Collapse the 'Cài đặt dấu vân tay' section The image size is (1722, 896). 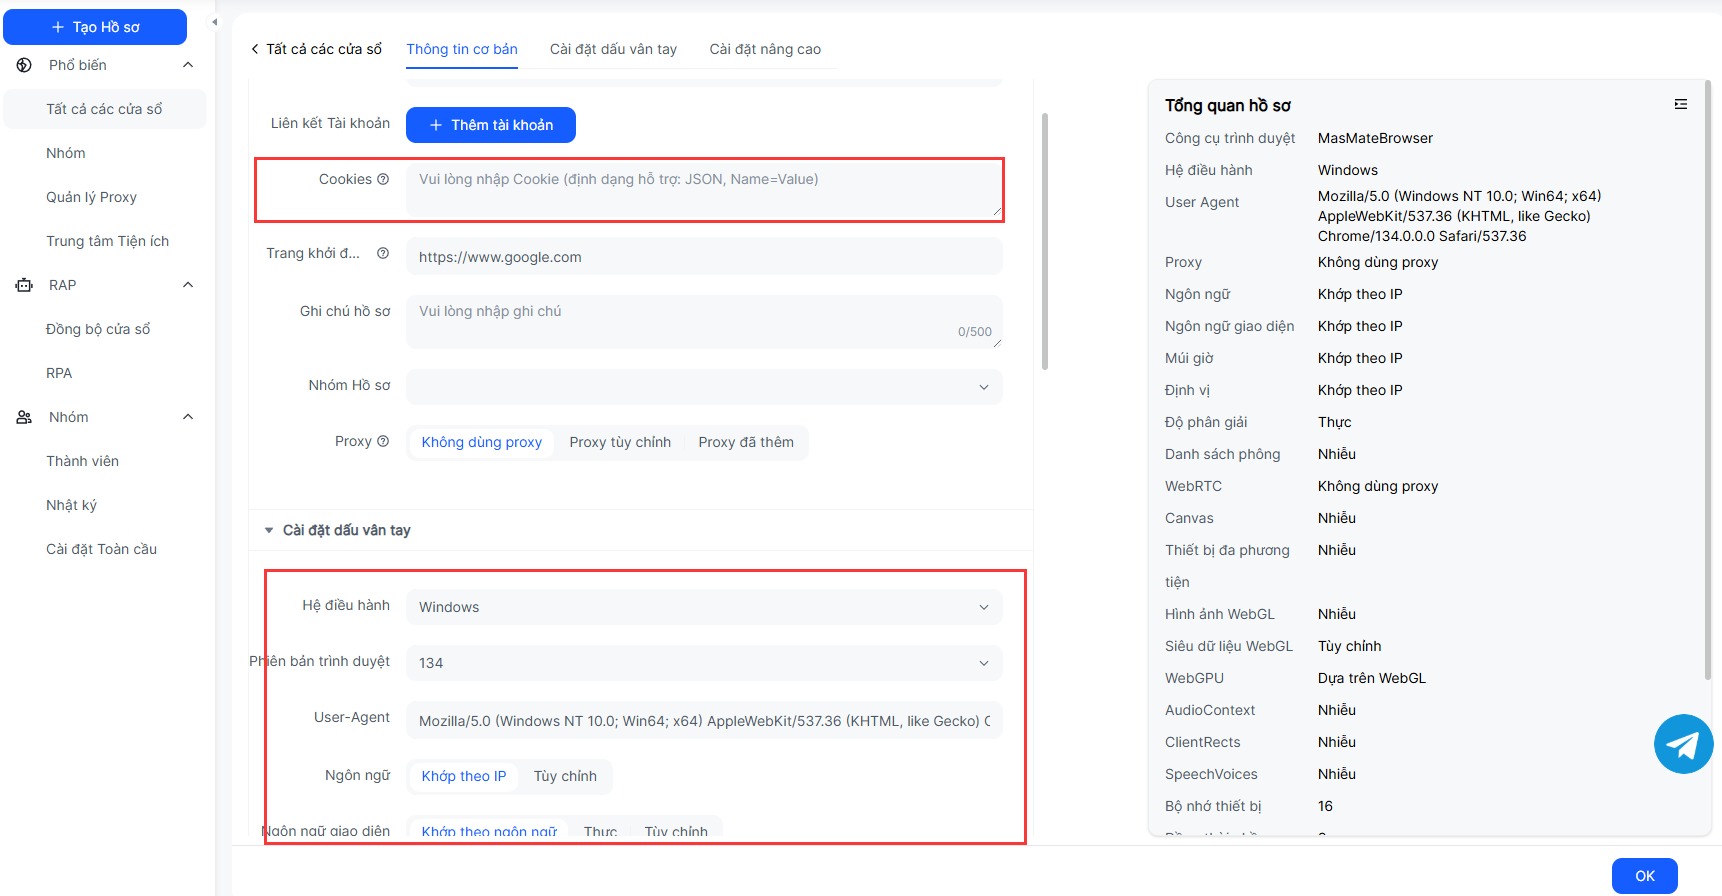tap(269, 530)
